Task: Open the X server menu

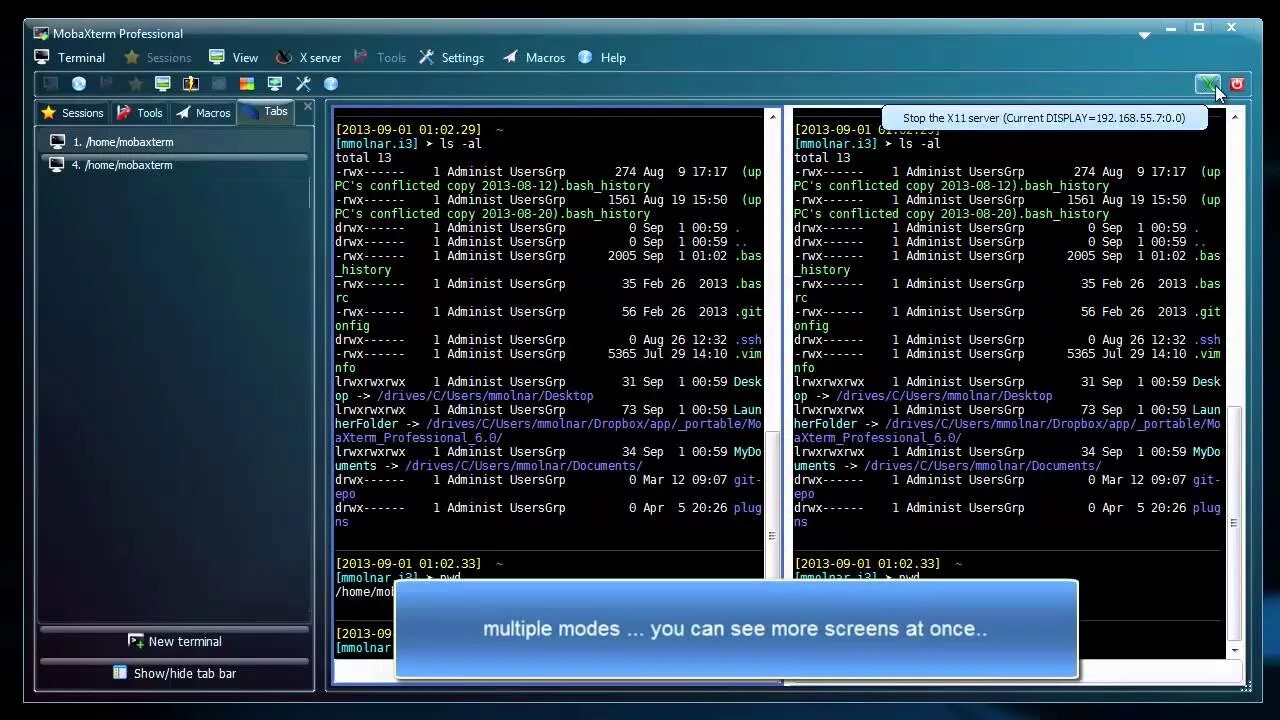Action: coord(308,57)
